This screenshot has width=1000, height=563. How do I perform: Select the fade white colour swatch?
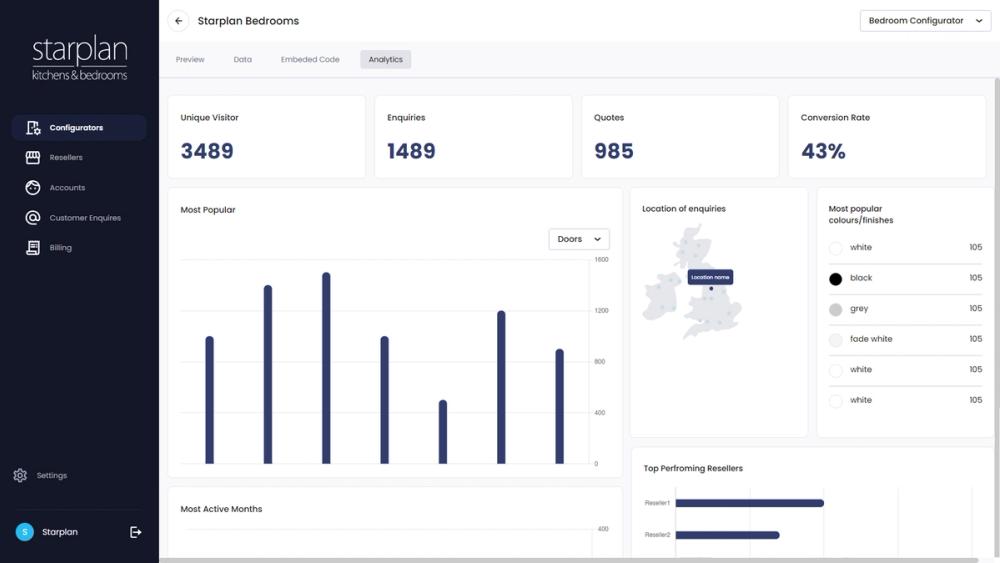835,340
